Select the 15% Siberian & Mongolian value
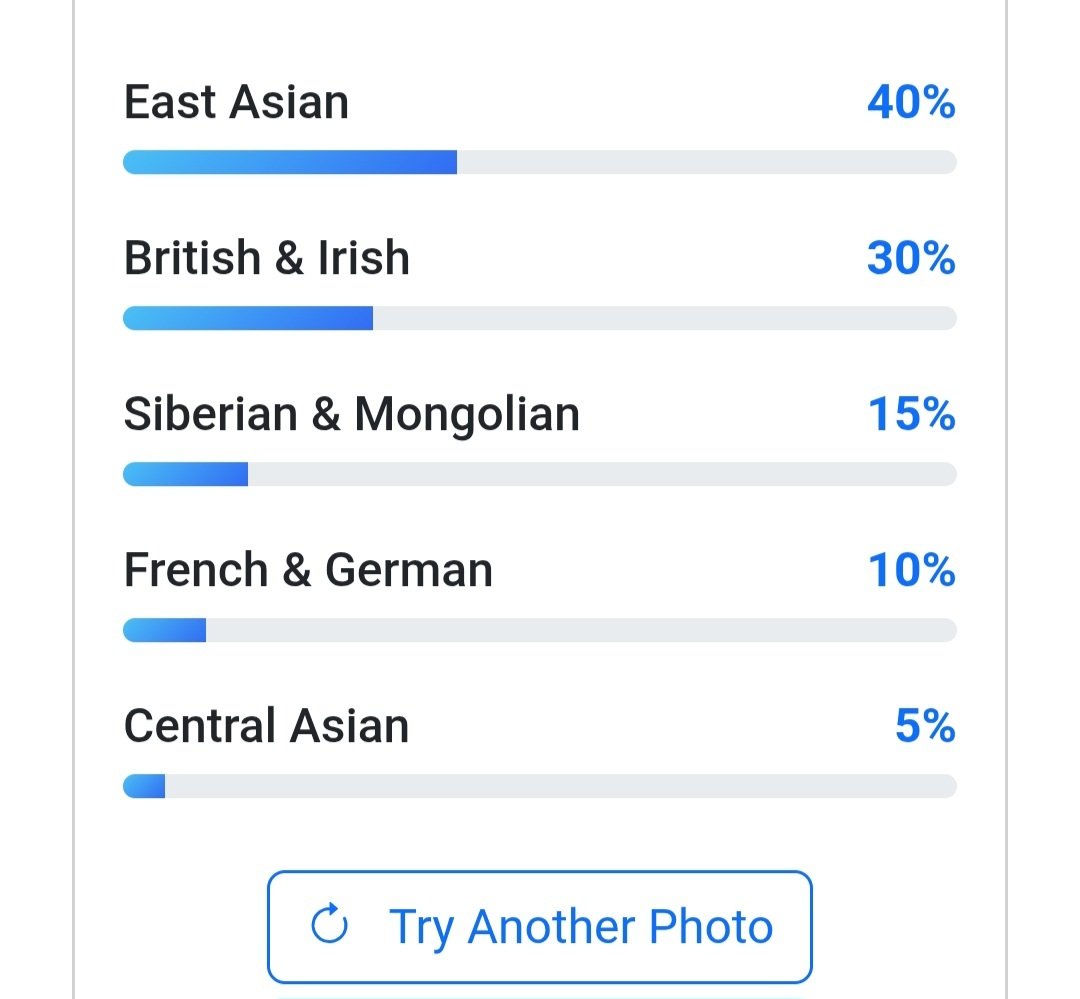This screenshot has width=1080, height=999. point(911,414)
